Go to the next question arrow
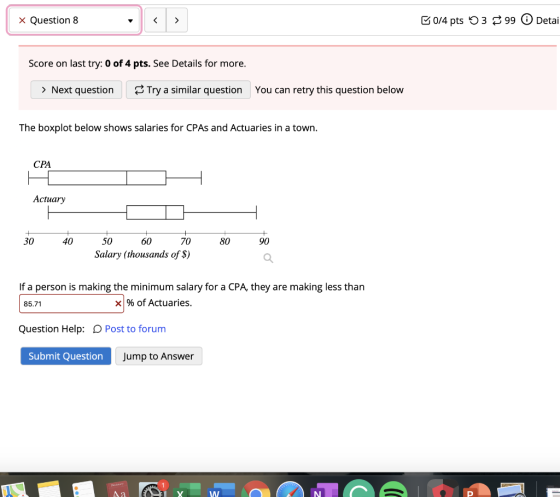The height and width of the screenshot is (497, 560). point(177,20)
